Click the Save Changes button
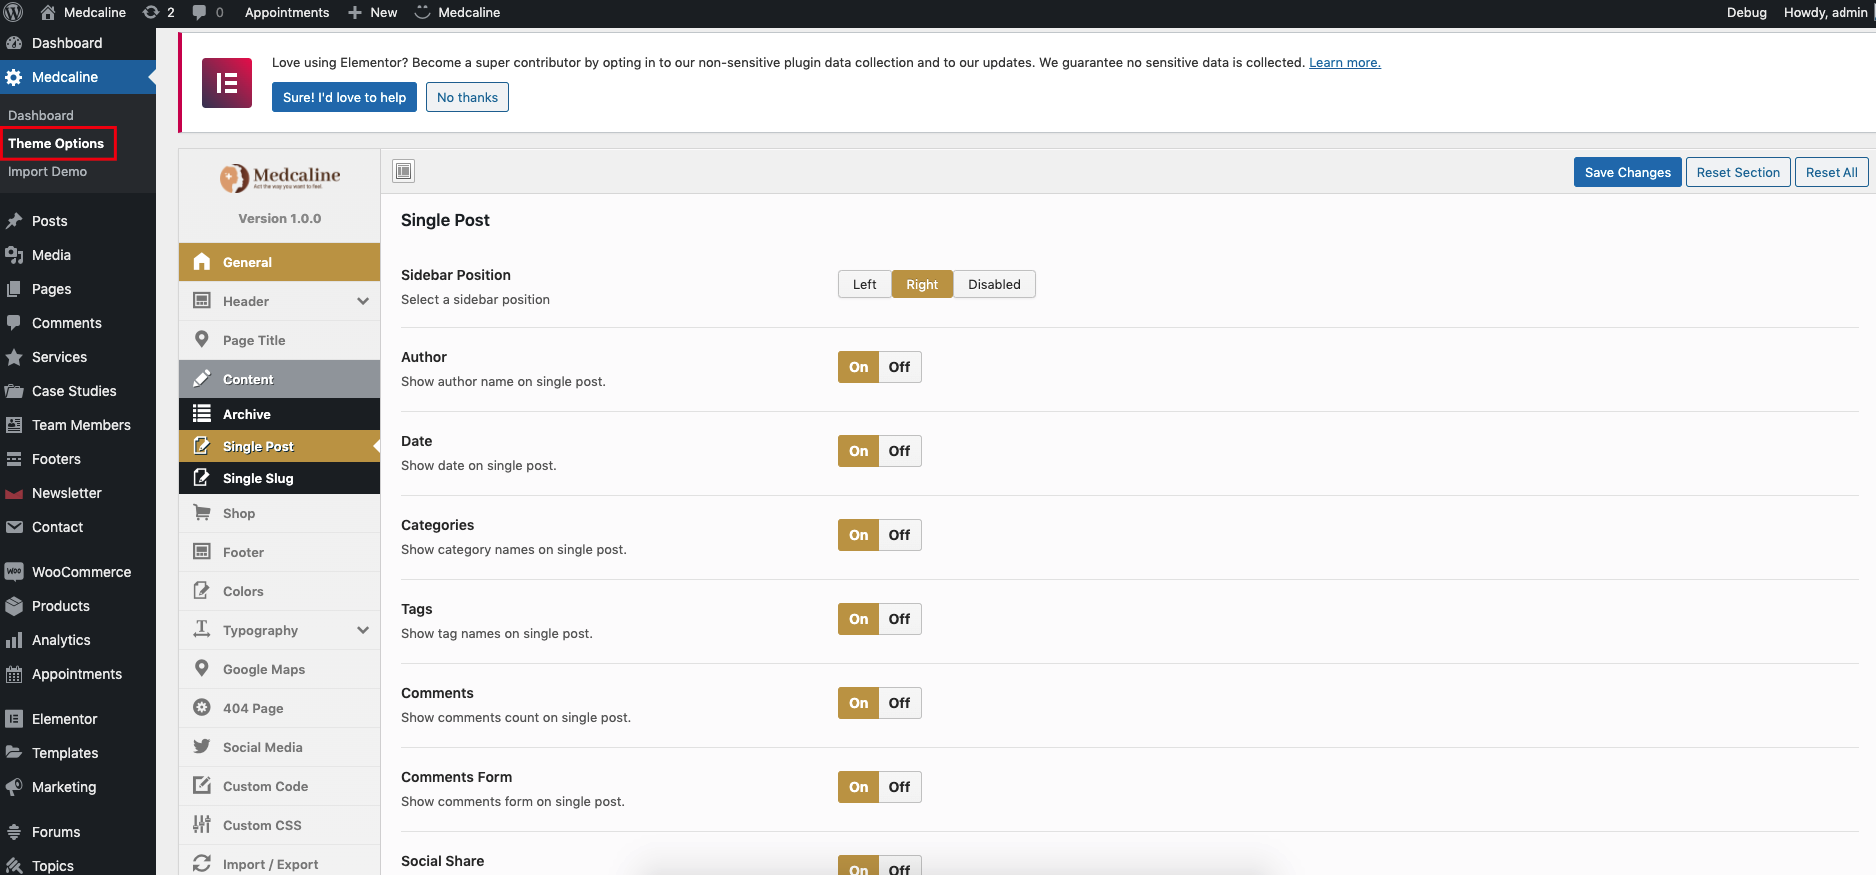This screenshot has width=1876, height=875. (x=1627, y=172)
